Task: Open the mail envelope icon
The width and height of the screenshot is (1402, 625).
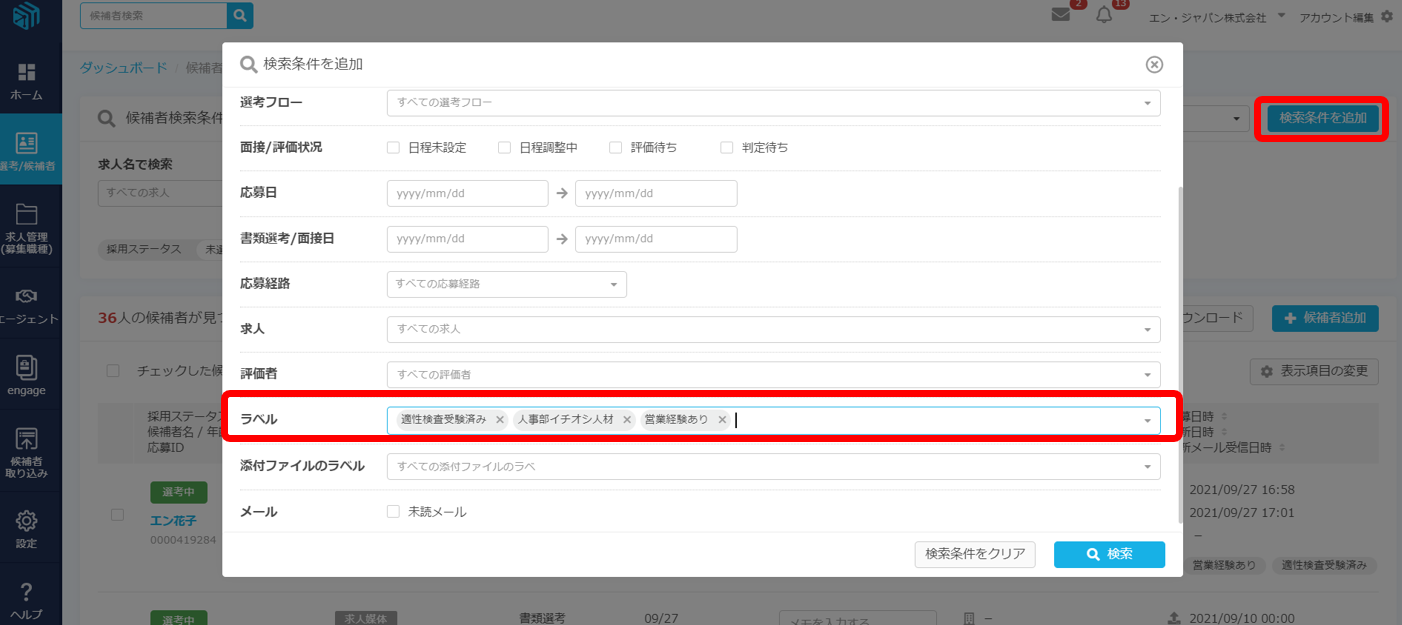Action: point(1061,15)
